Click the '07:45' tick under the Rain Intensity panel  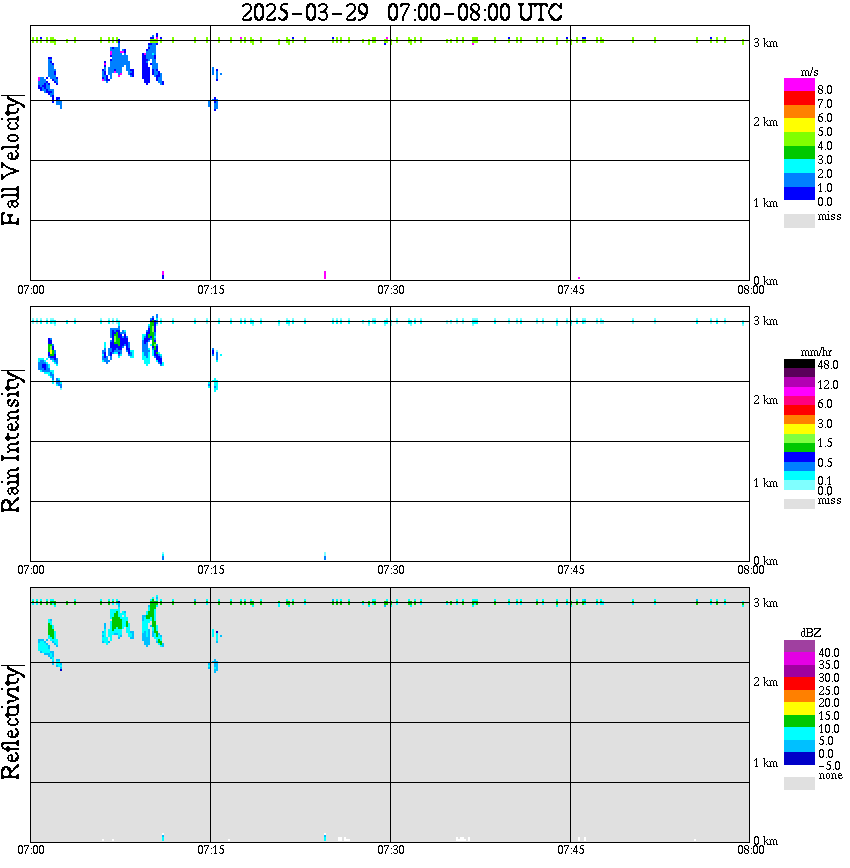pos(571,570)
